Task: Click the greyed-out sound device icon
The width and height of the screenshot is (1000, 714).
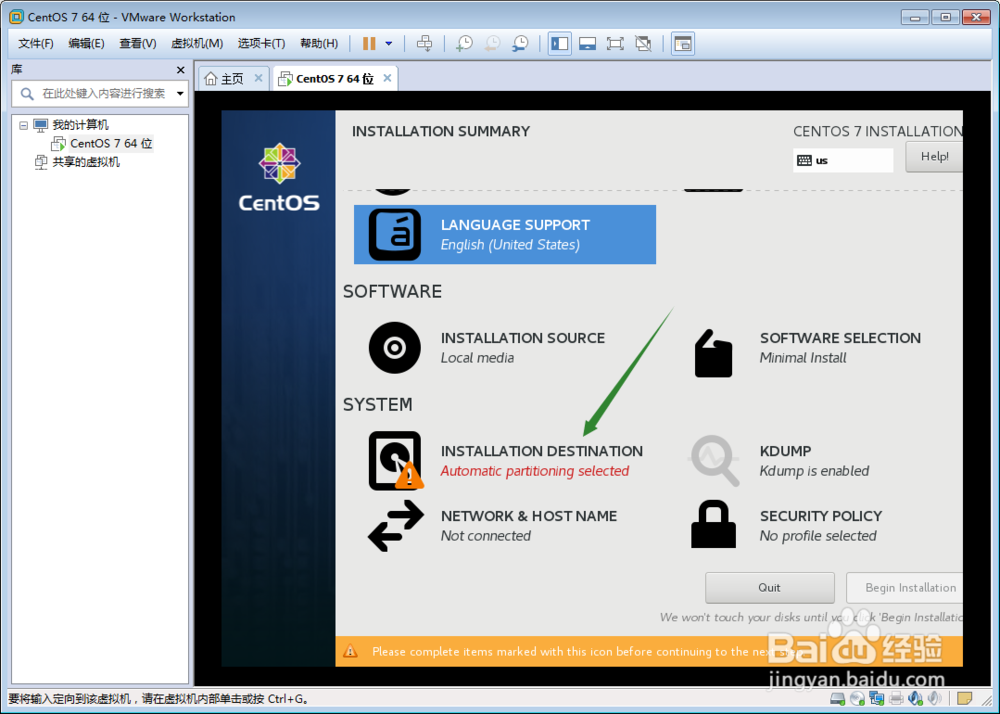Action: point(934,699)
